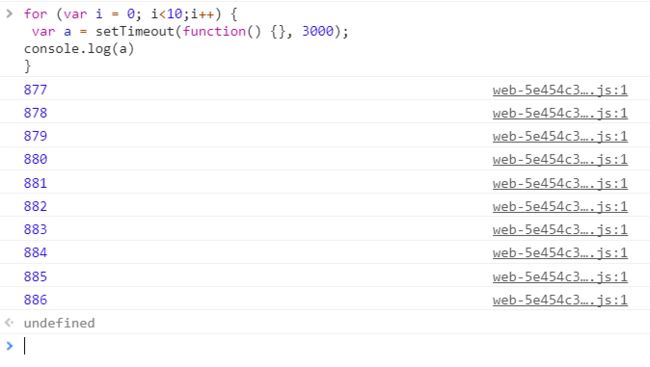Open source link beside logged value 879

(560, 136)
